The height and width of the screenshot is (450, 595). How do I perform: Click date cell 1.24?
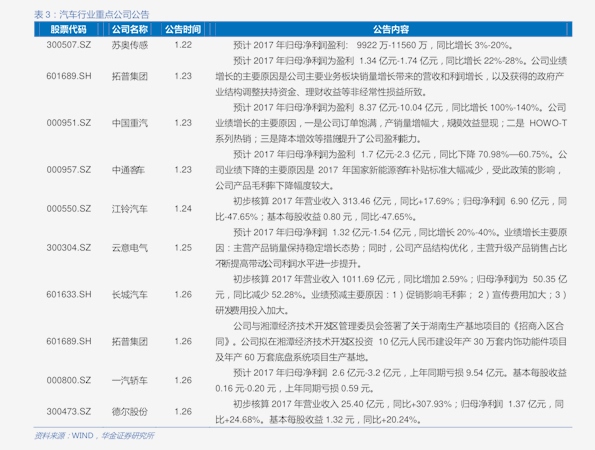183,209
